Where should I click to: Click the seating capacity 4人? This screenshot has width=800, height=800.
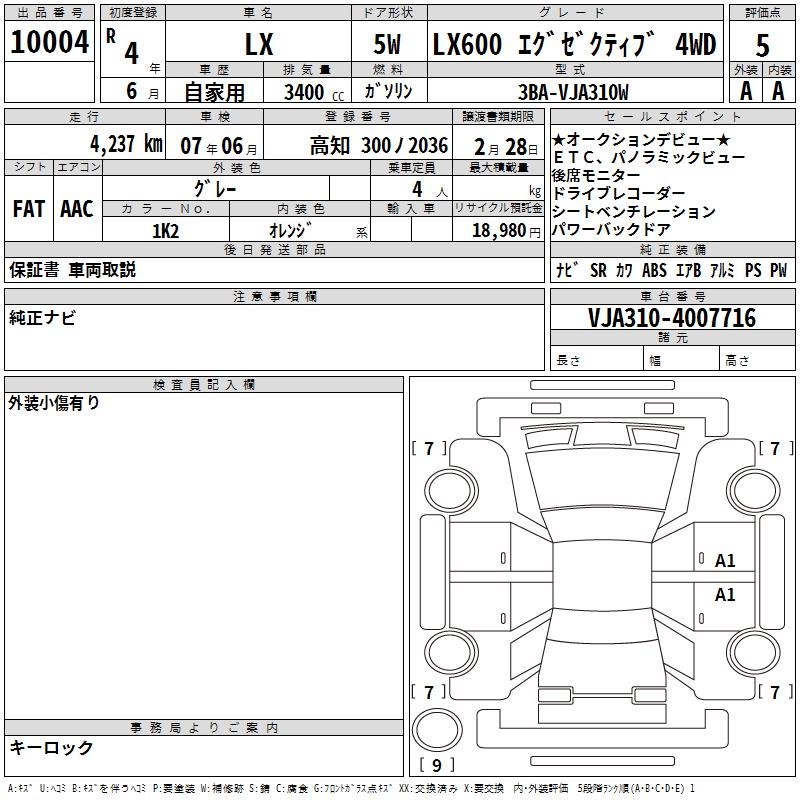click(x=430, y=190)
